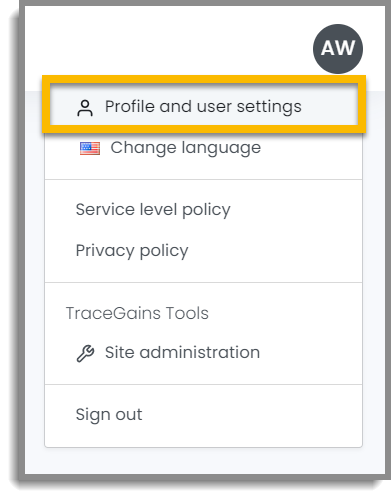391x499 pixels.
Task: Choose Sign out
Action: [x=109, y=415]
